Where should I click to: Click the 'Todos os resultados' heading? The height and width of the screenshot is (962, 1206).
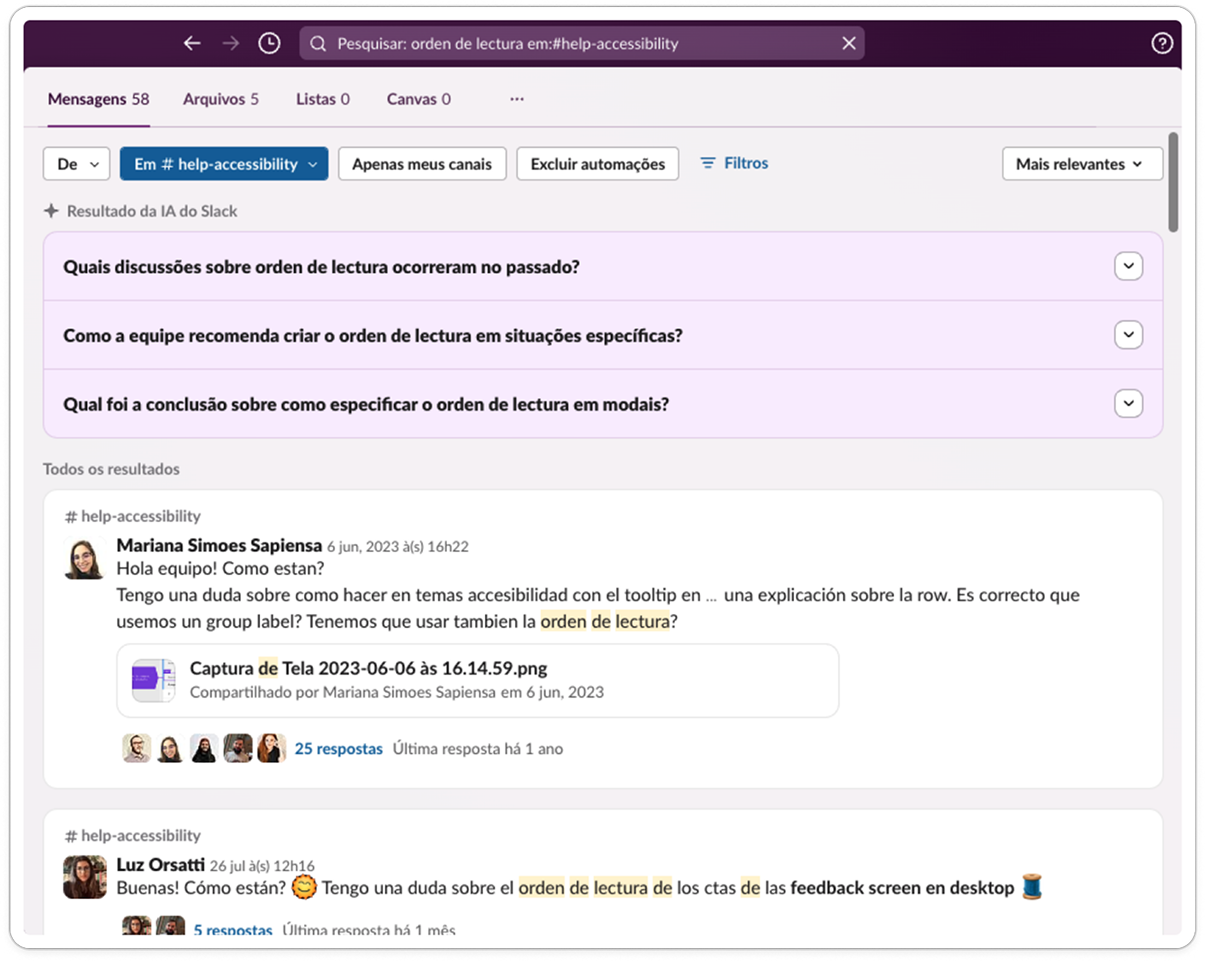tap(111, 469)
